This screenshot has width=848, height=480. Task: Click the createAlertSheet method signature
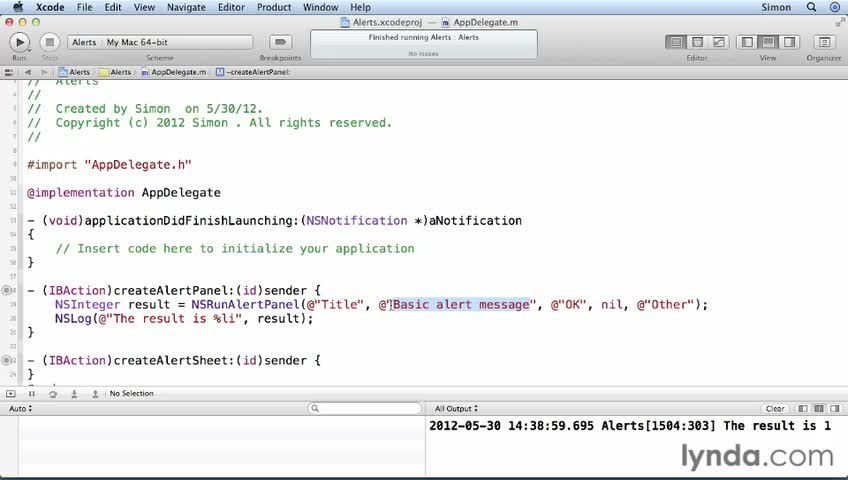pyautogui.click(x=174, y=360)
